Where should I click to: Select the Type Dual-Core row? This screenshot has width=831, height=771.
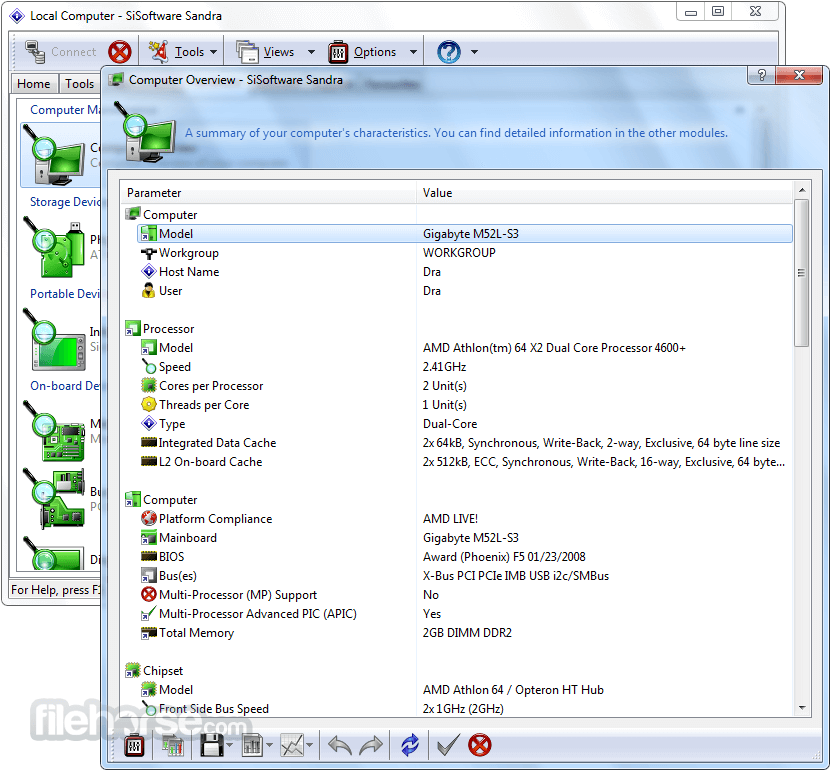click(465, 424)
